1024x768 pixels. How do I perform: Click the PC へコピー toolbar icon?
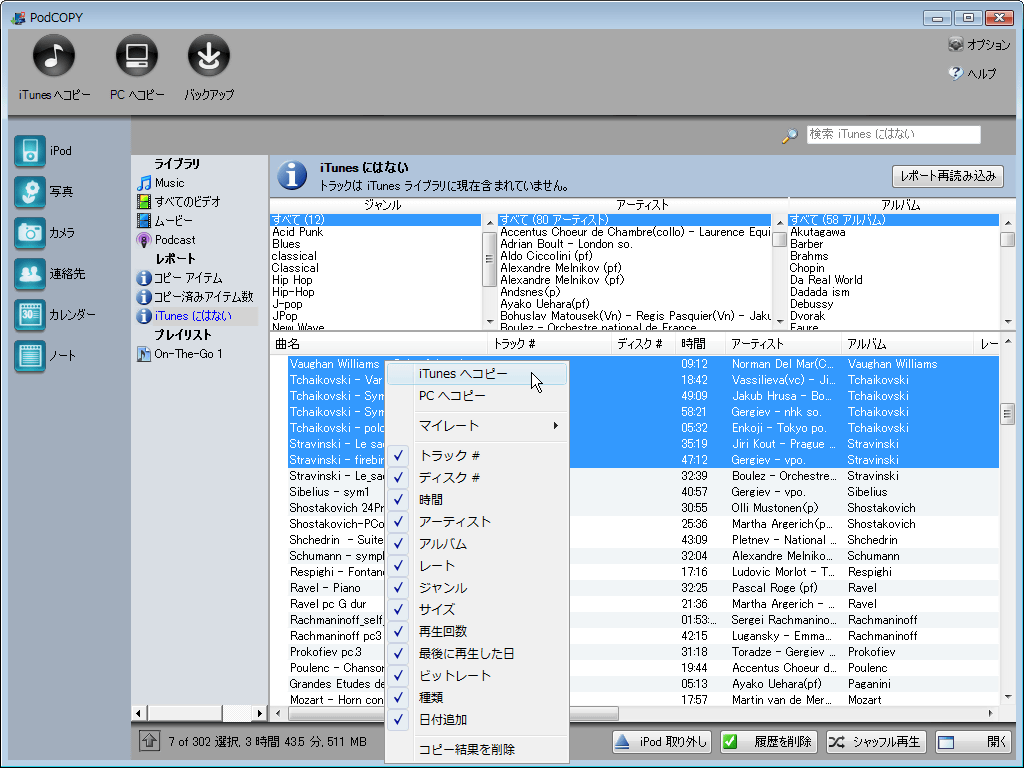click(136, 56)
